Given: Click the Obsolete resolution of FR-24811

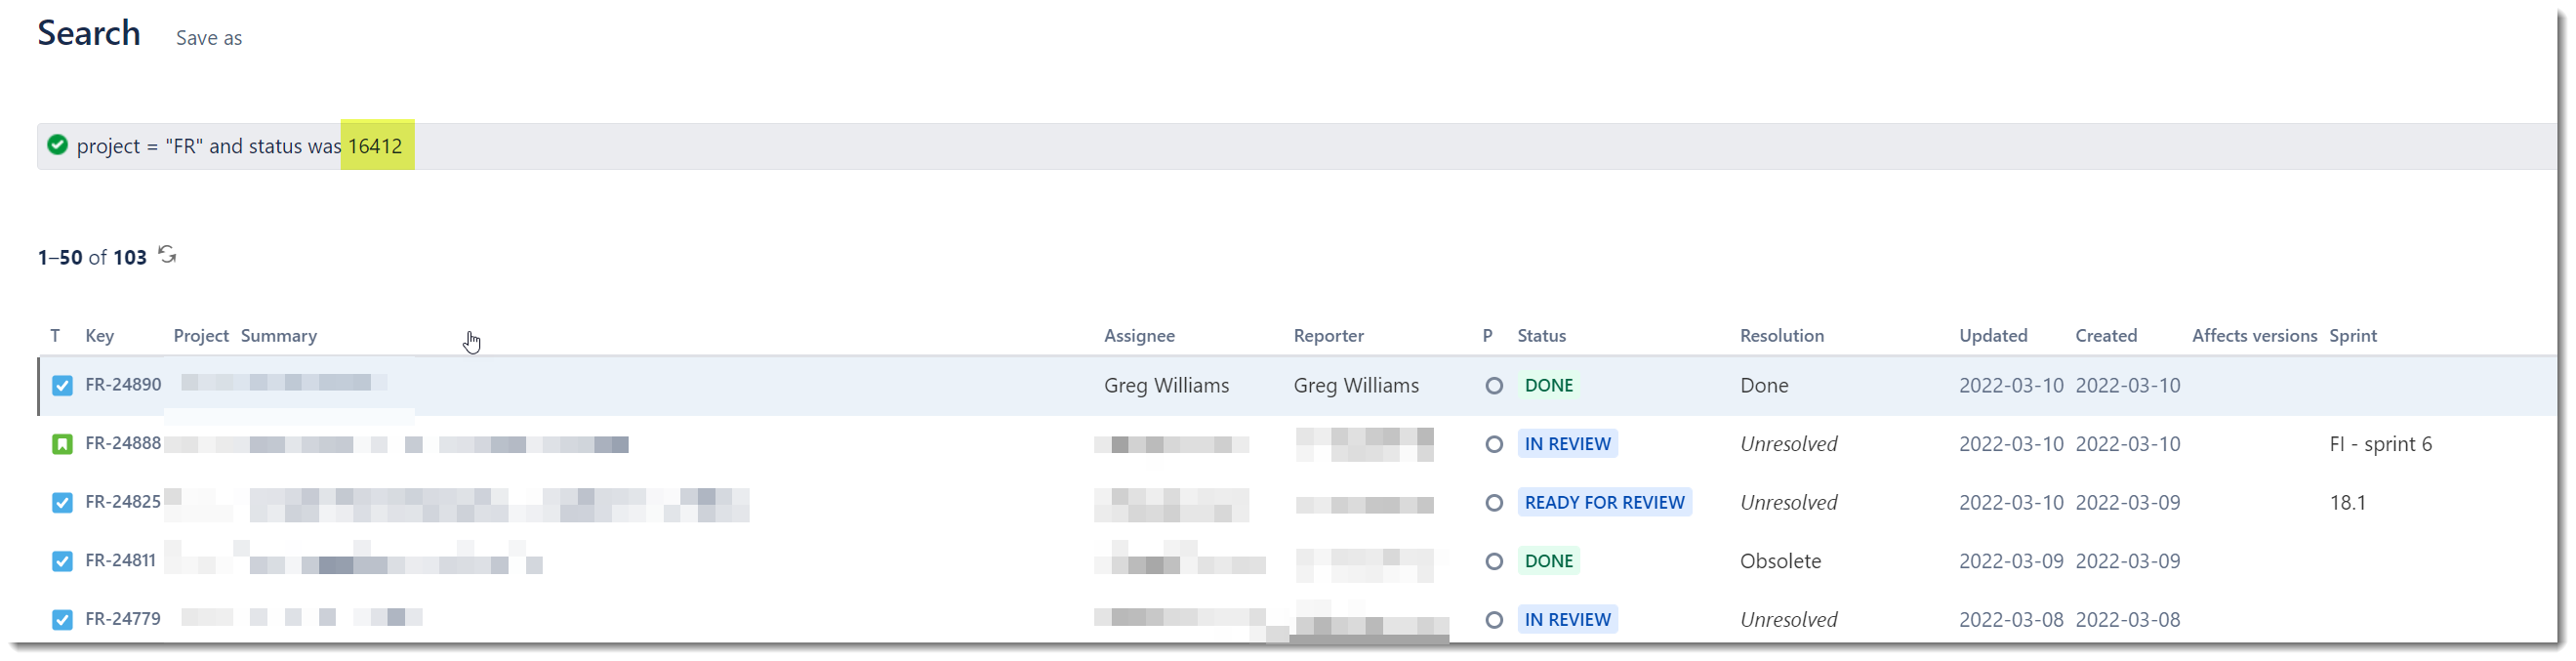Looking at the screenshot, I should (1780, 562).
